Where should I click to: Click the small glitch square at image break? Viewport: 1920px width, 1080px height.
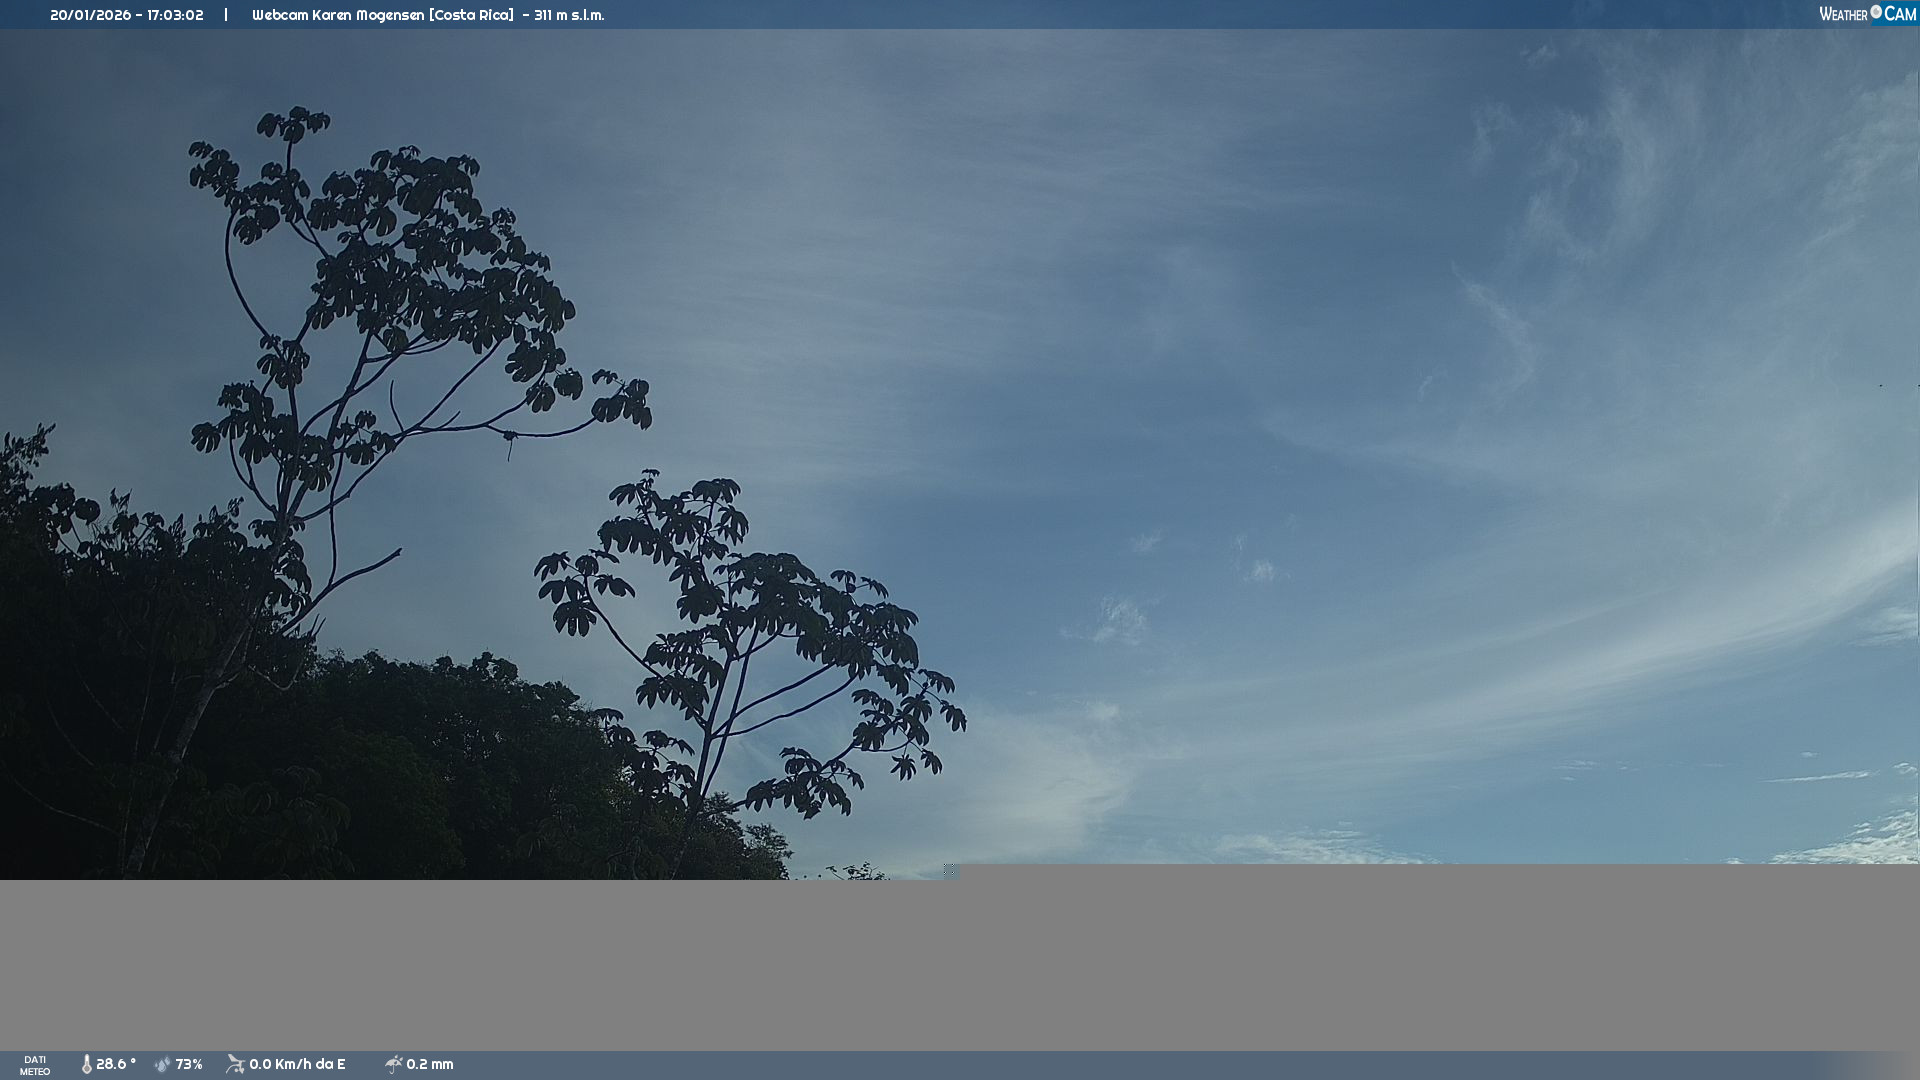click(x=950, y=871)
